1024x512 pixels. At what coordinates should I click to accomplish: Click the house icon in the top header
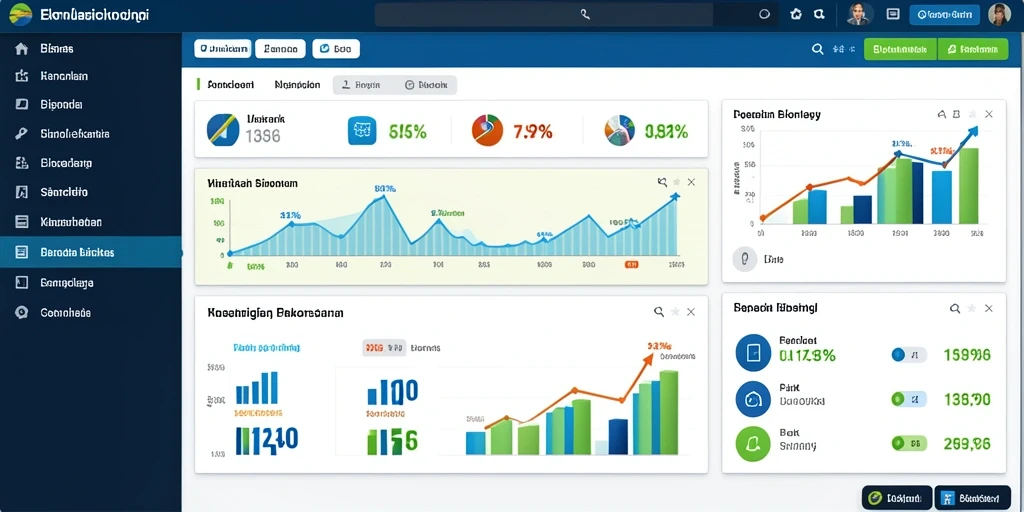coord(795,14)
